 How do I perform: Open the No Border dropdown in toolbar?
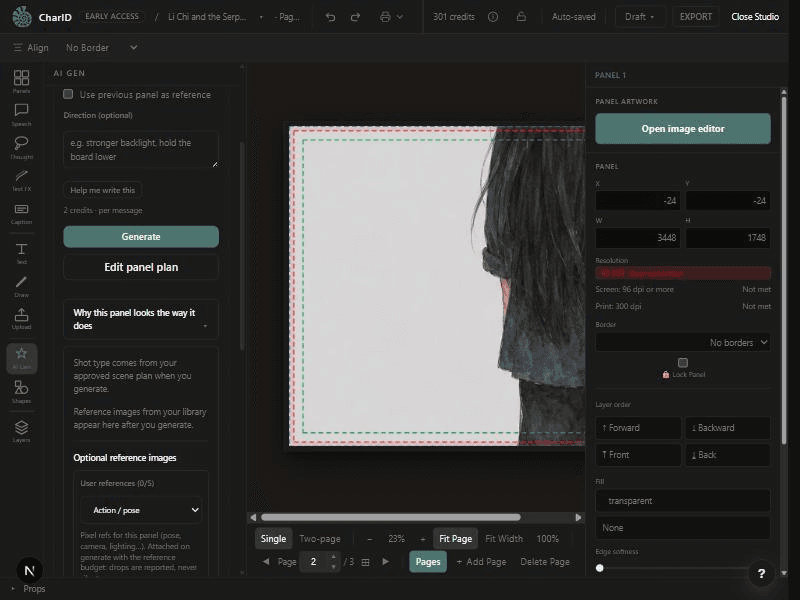click(102, 47)
